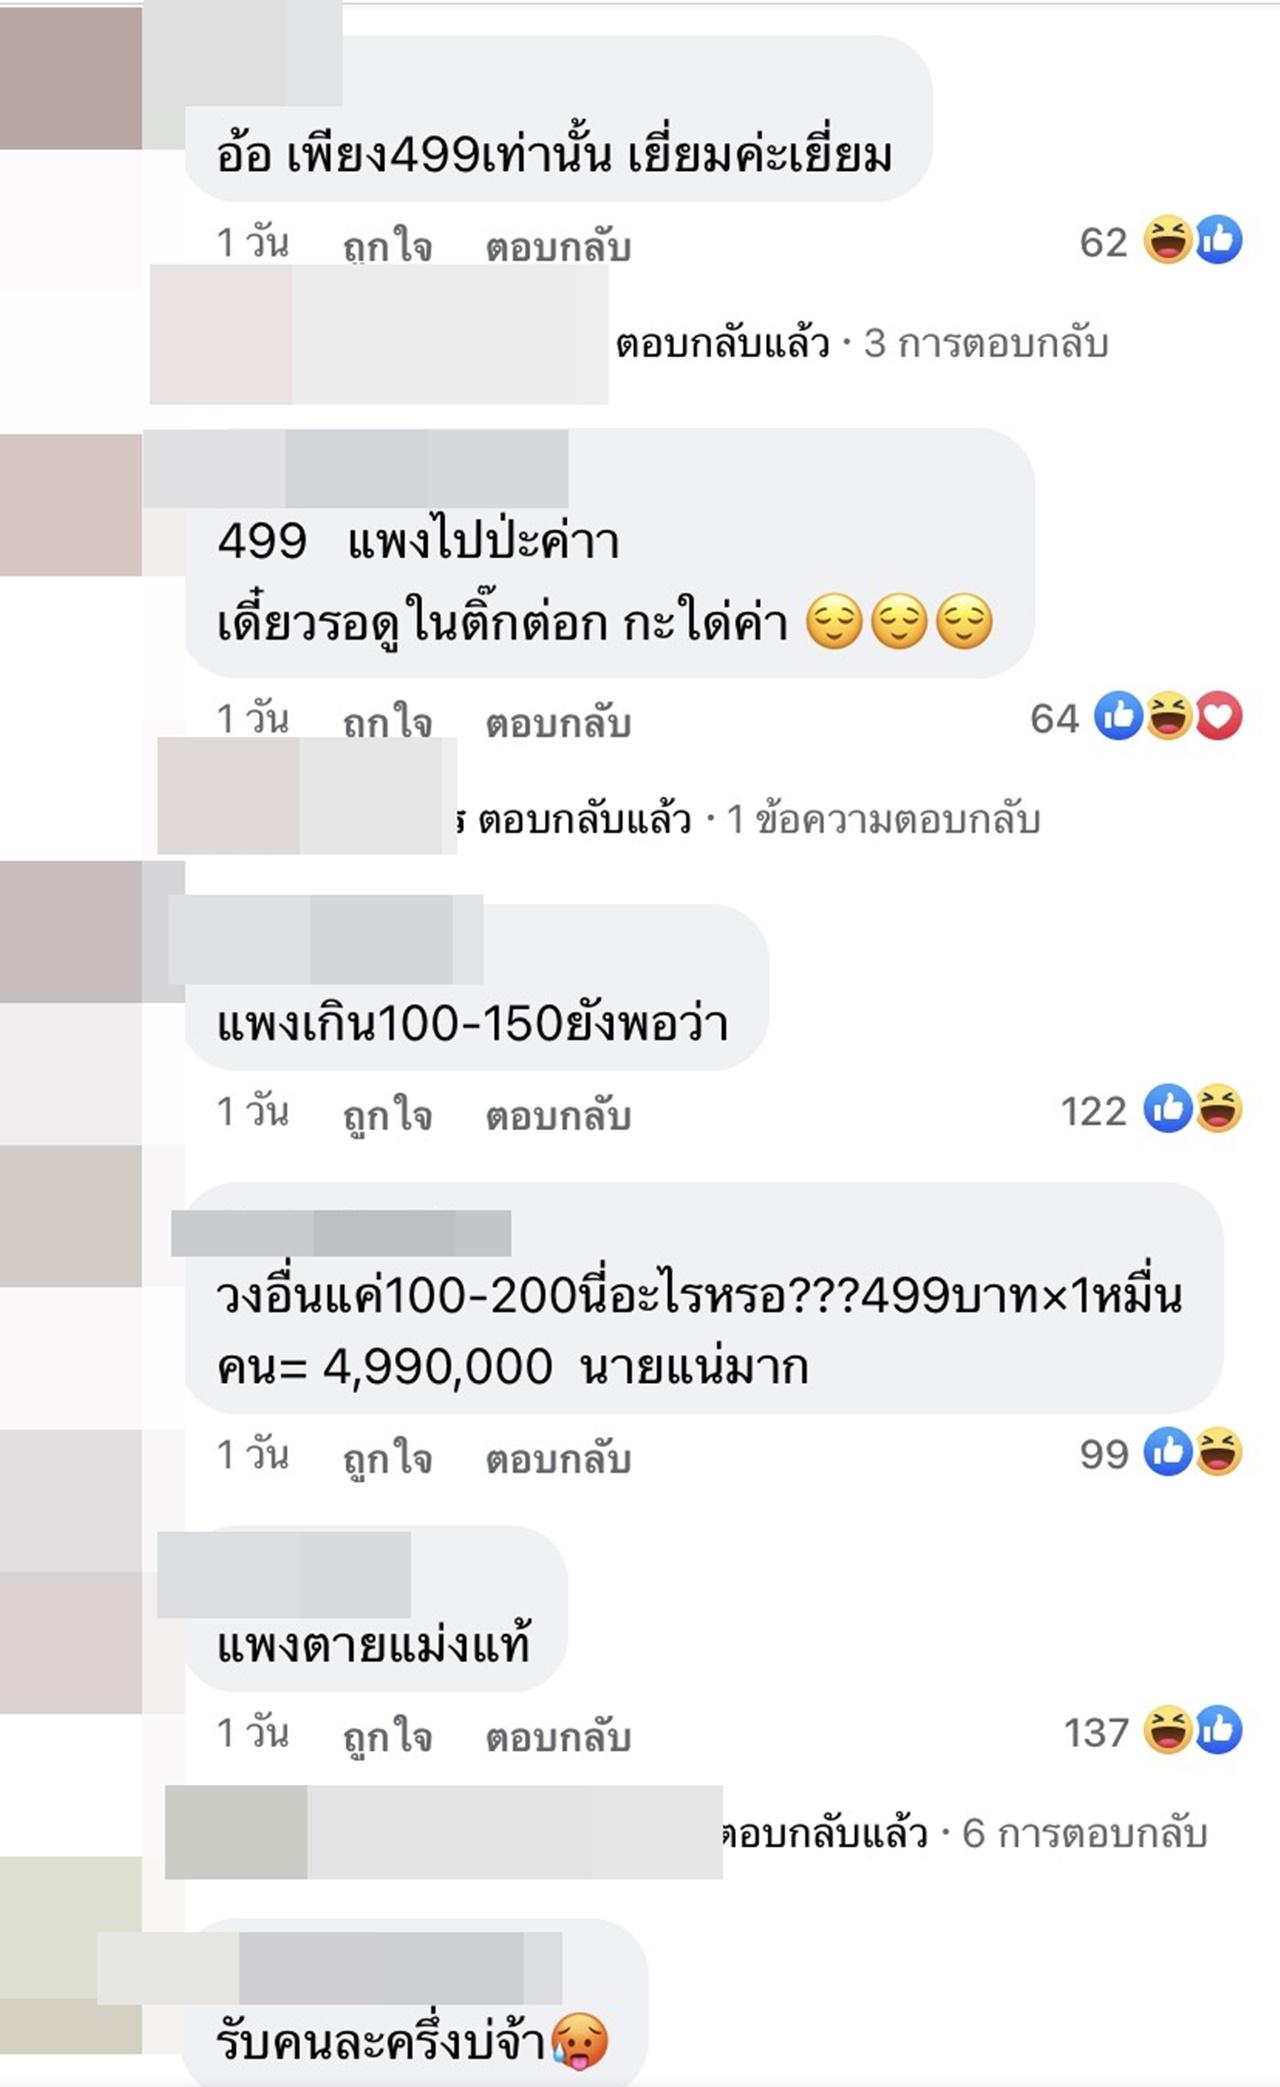Image resolution: width=1280 pixels, height=2087 pixels.
Task: Click the laughing reaction icon beside 62
Action: click(x=1168, y=240)
